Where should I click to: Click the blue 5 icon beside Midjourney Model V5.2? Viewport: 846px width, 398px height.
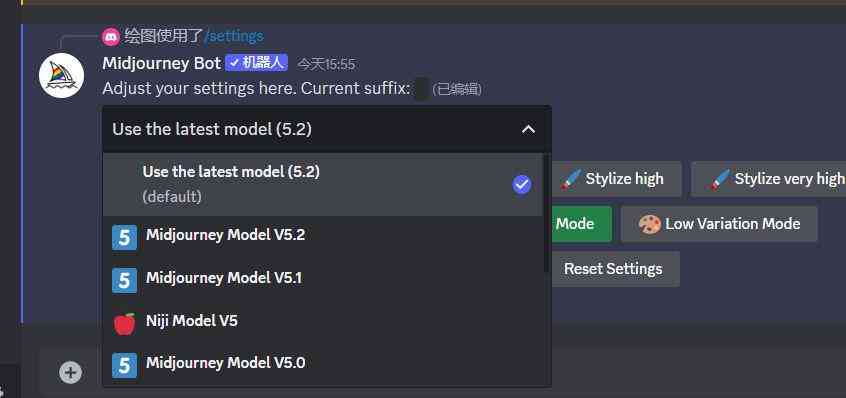[124, 237]
